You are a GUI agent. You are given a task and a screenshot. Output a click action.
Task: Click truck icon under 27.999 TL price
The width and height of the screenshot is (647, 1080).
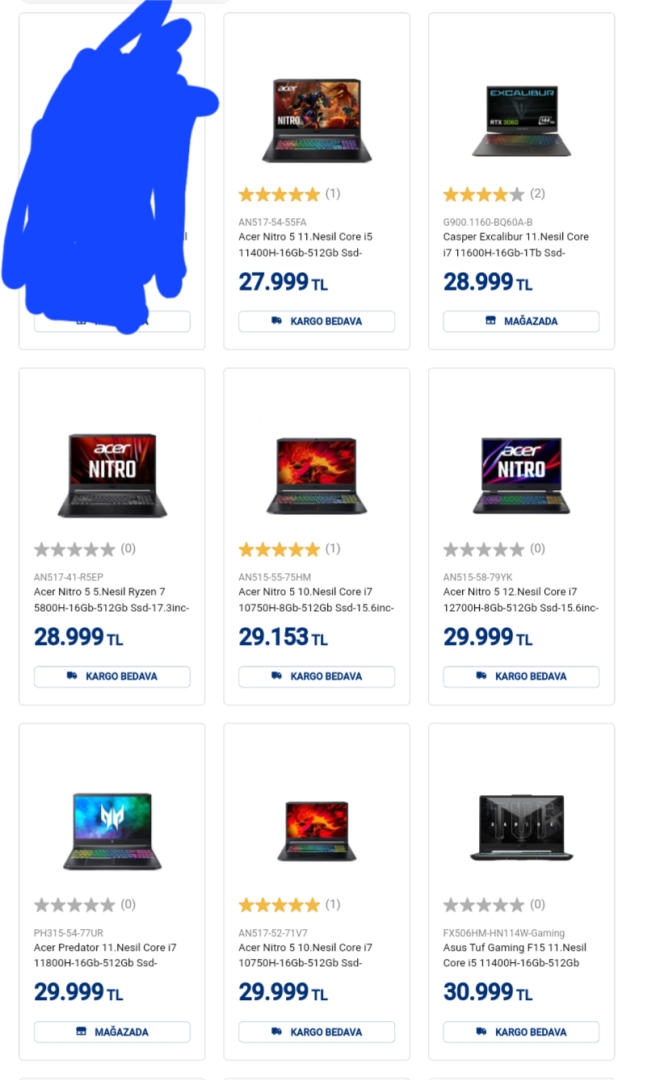pyautogui.click(x=276, y=320)
